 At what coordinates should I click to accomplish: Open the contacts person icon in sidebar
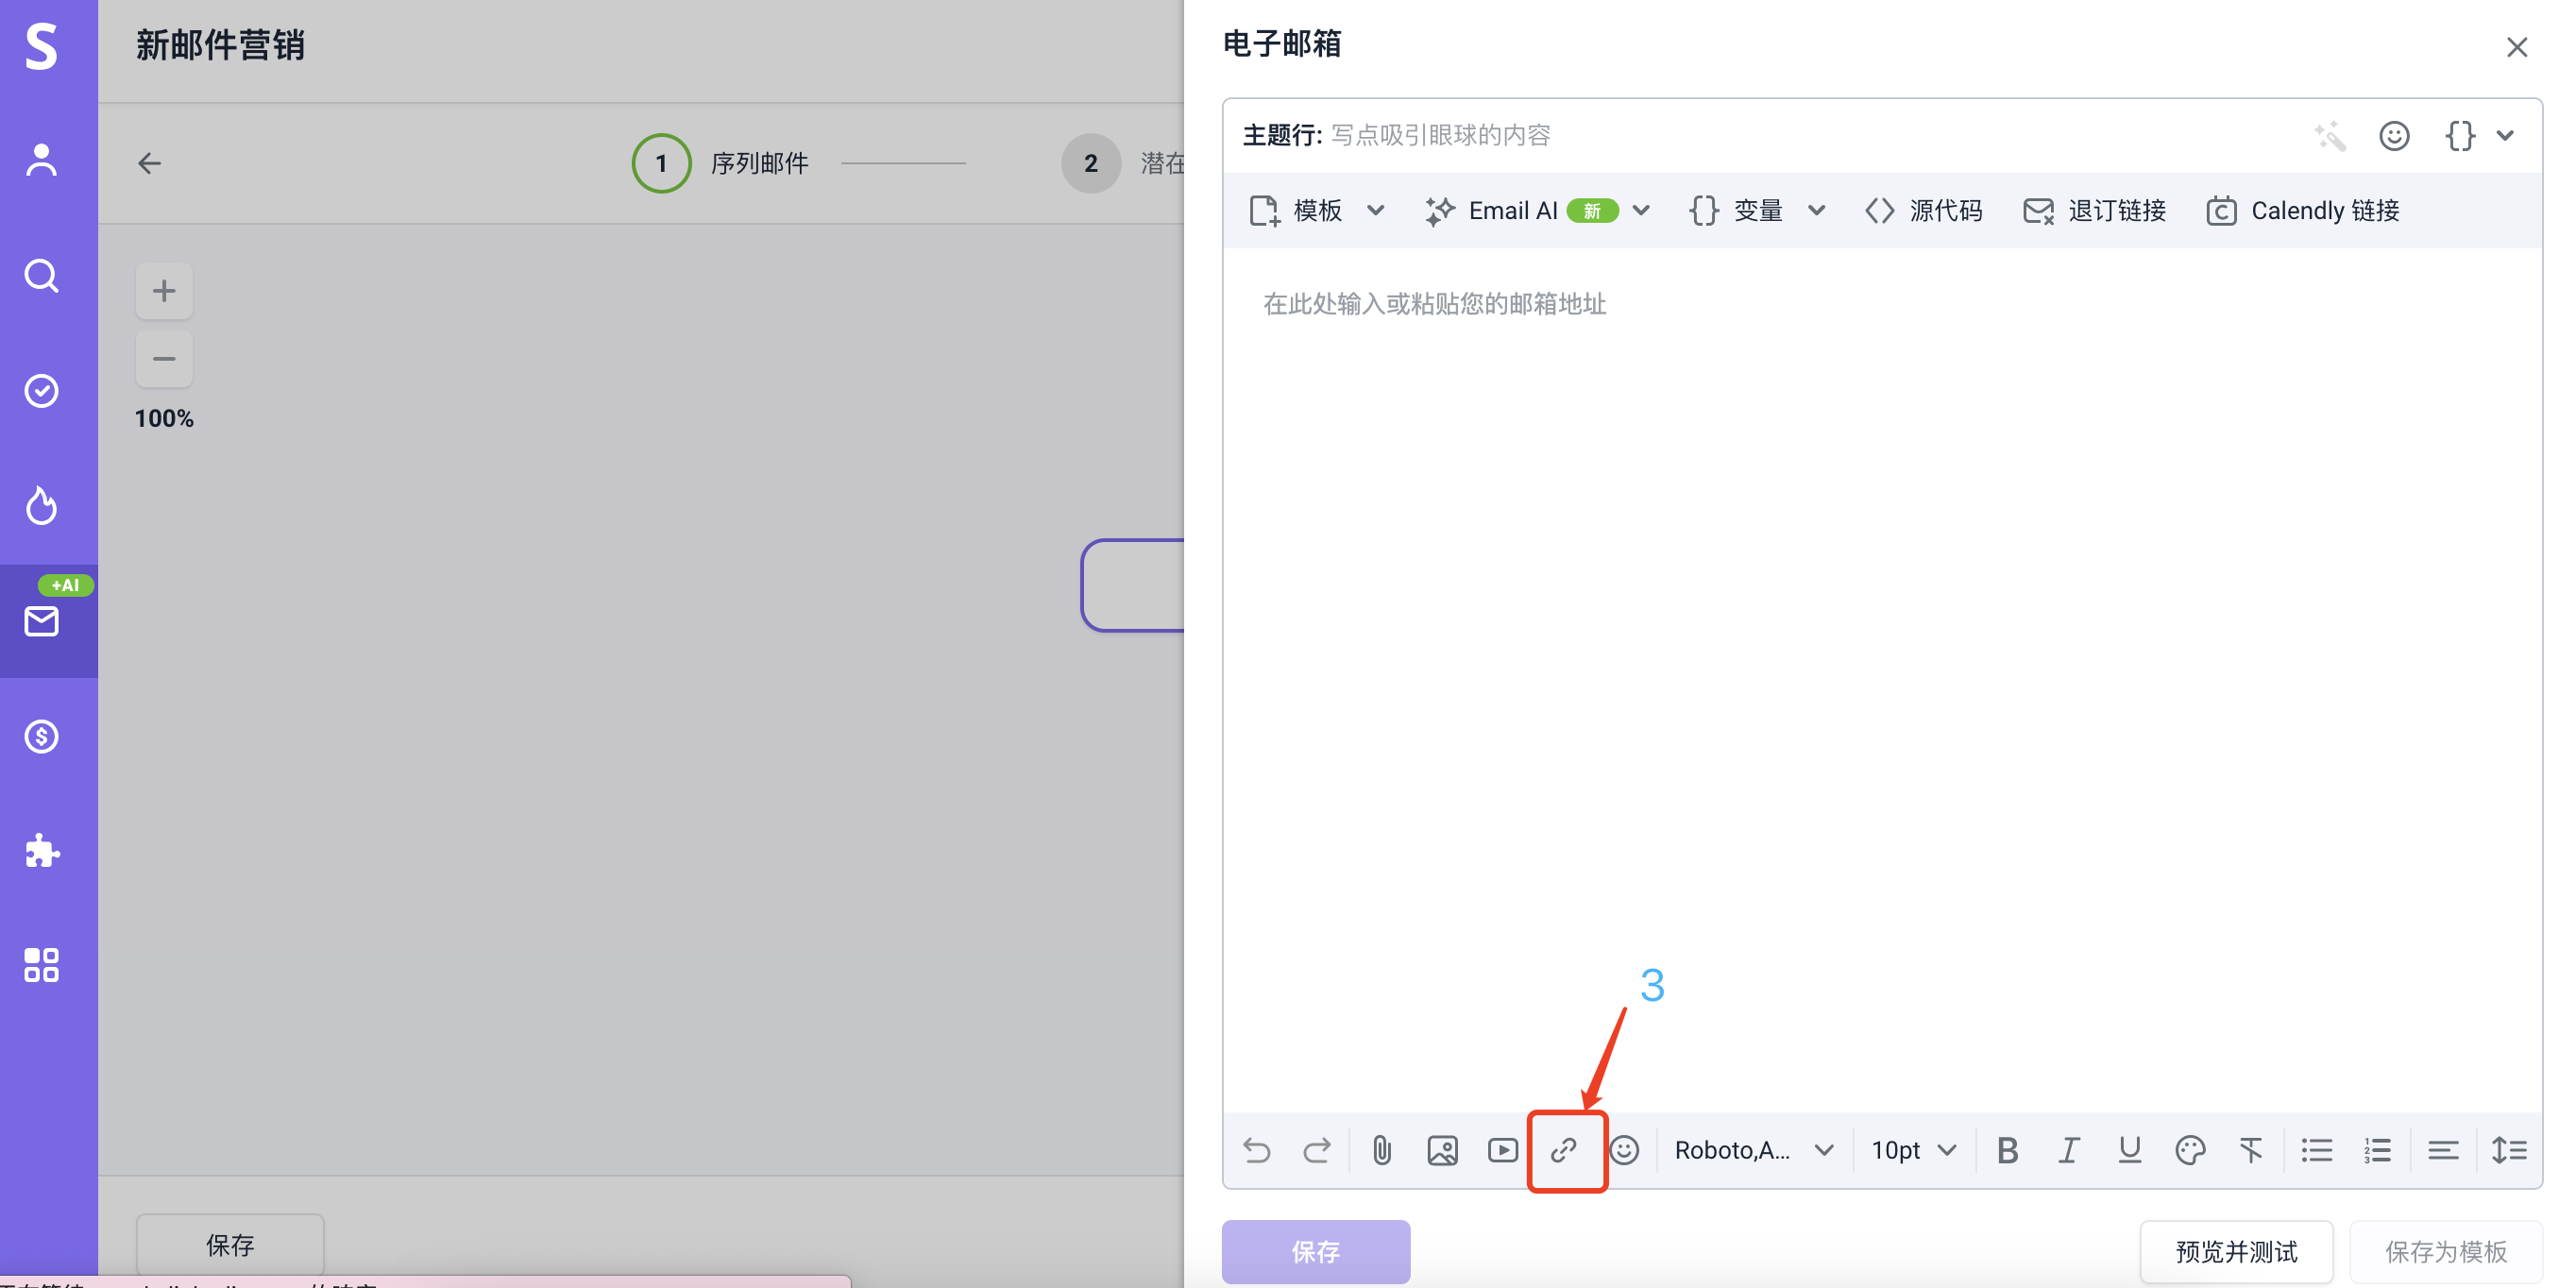tap(41, 160)
